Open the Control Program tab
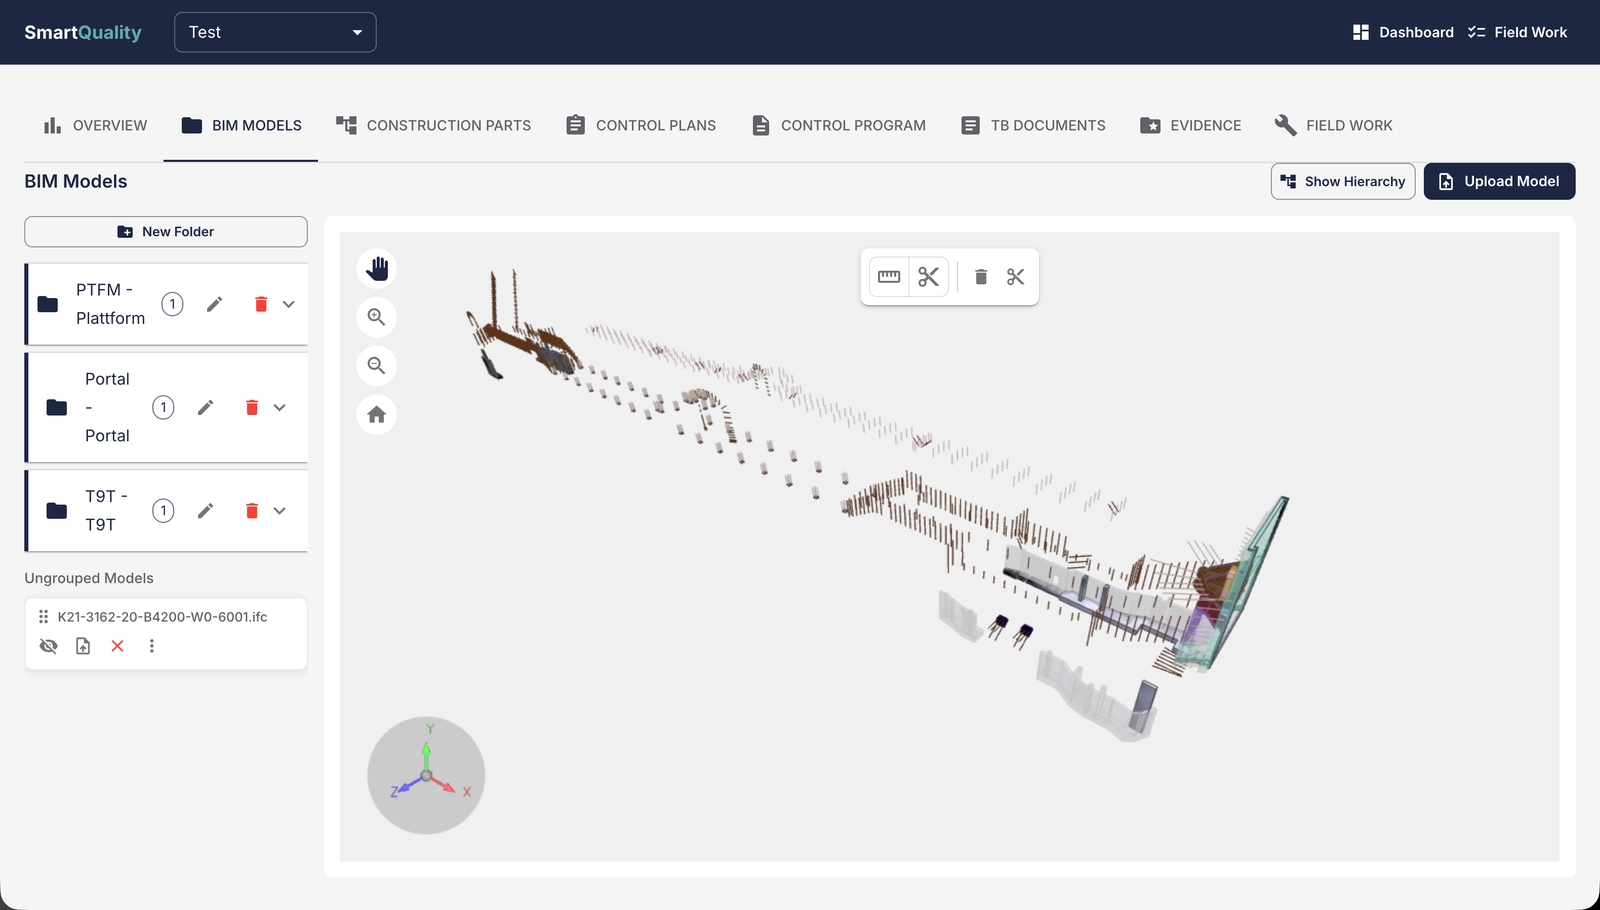Image resolution: width=1600 pixels, height=910 pixels. [838, 125]
